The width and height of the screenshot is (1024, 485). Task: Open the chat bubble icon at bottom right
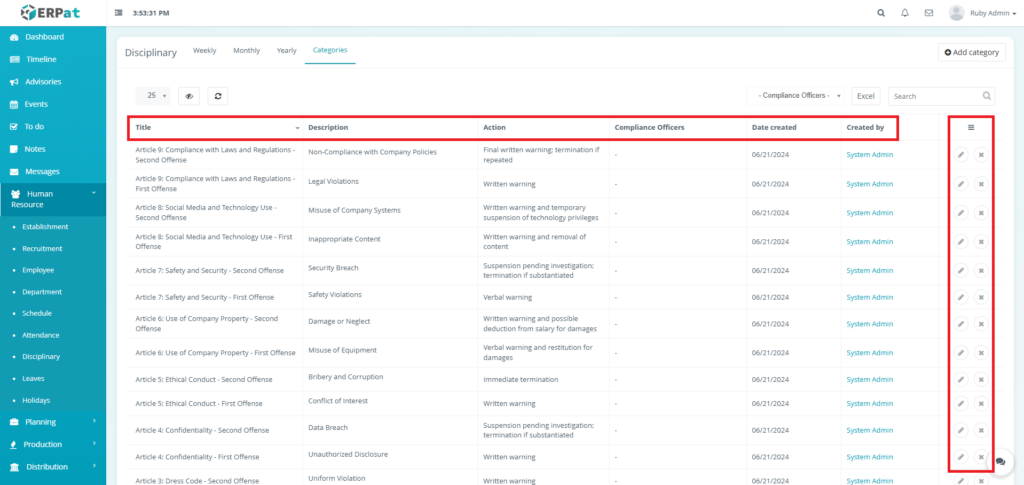1000,461
